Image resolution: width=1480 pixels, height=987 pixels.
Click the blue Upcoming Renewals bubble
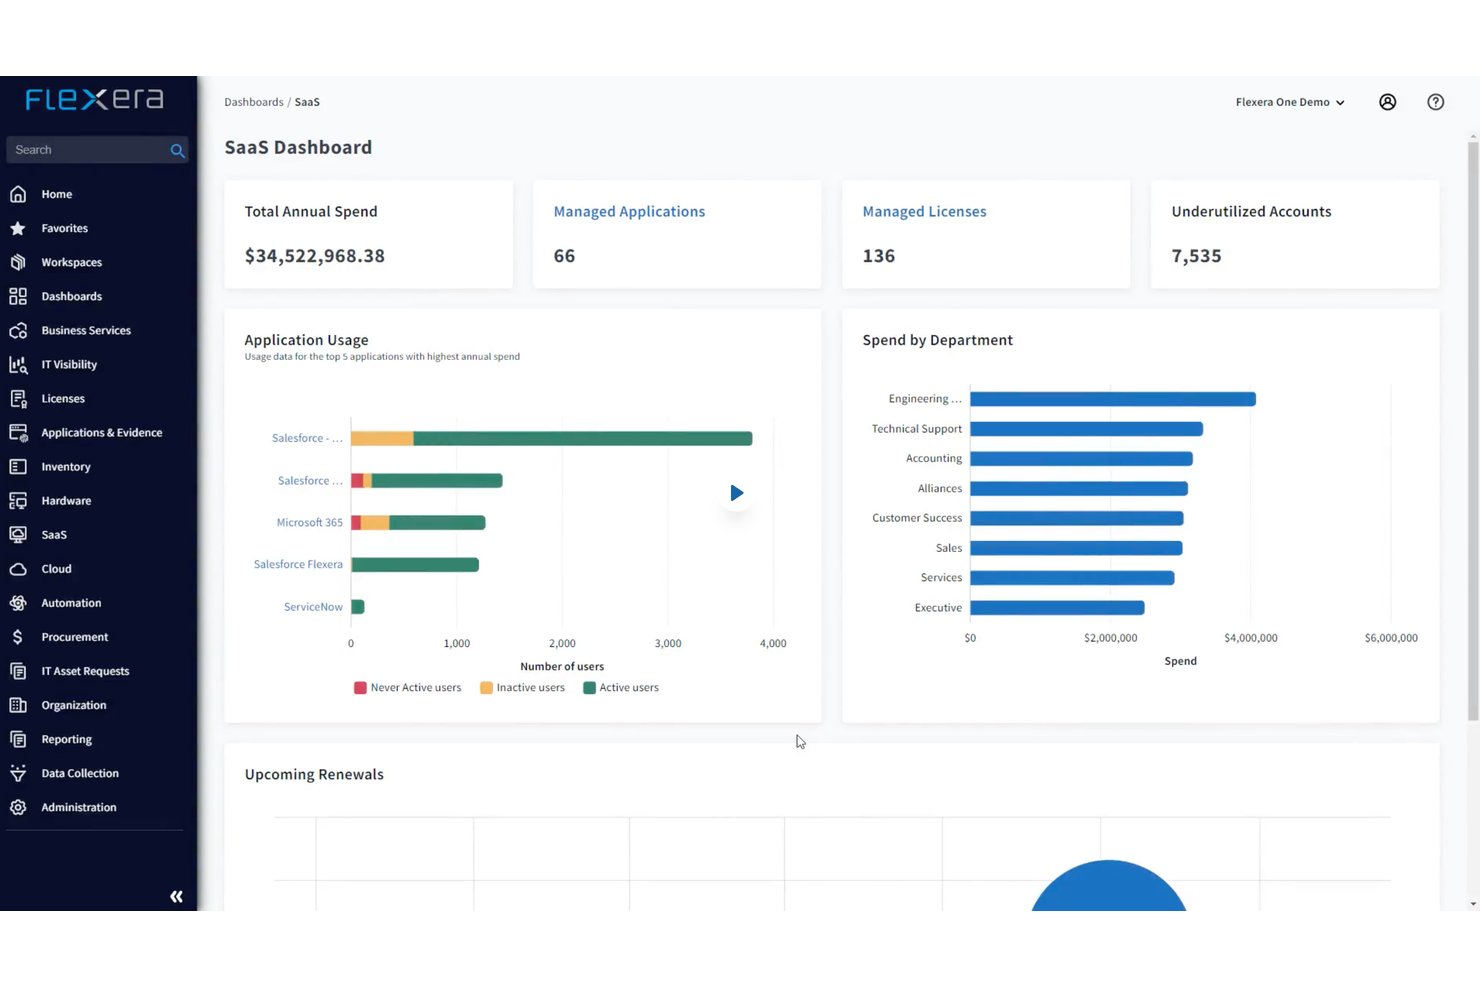click(1108, 886)
